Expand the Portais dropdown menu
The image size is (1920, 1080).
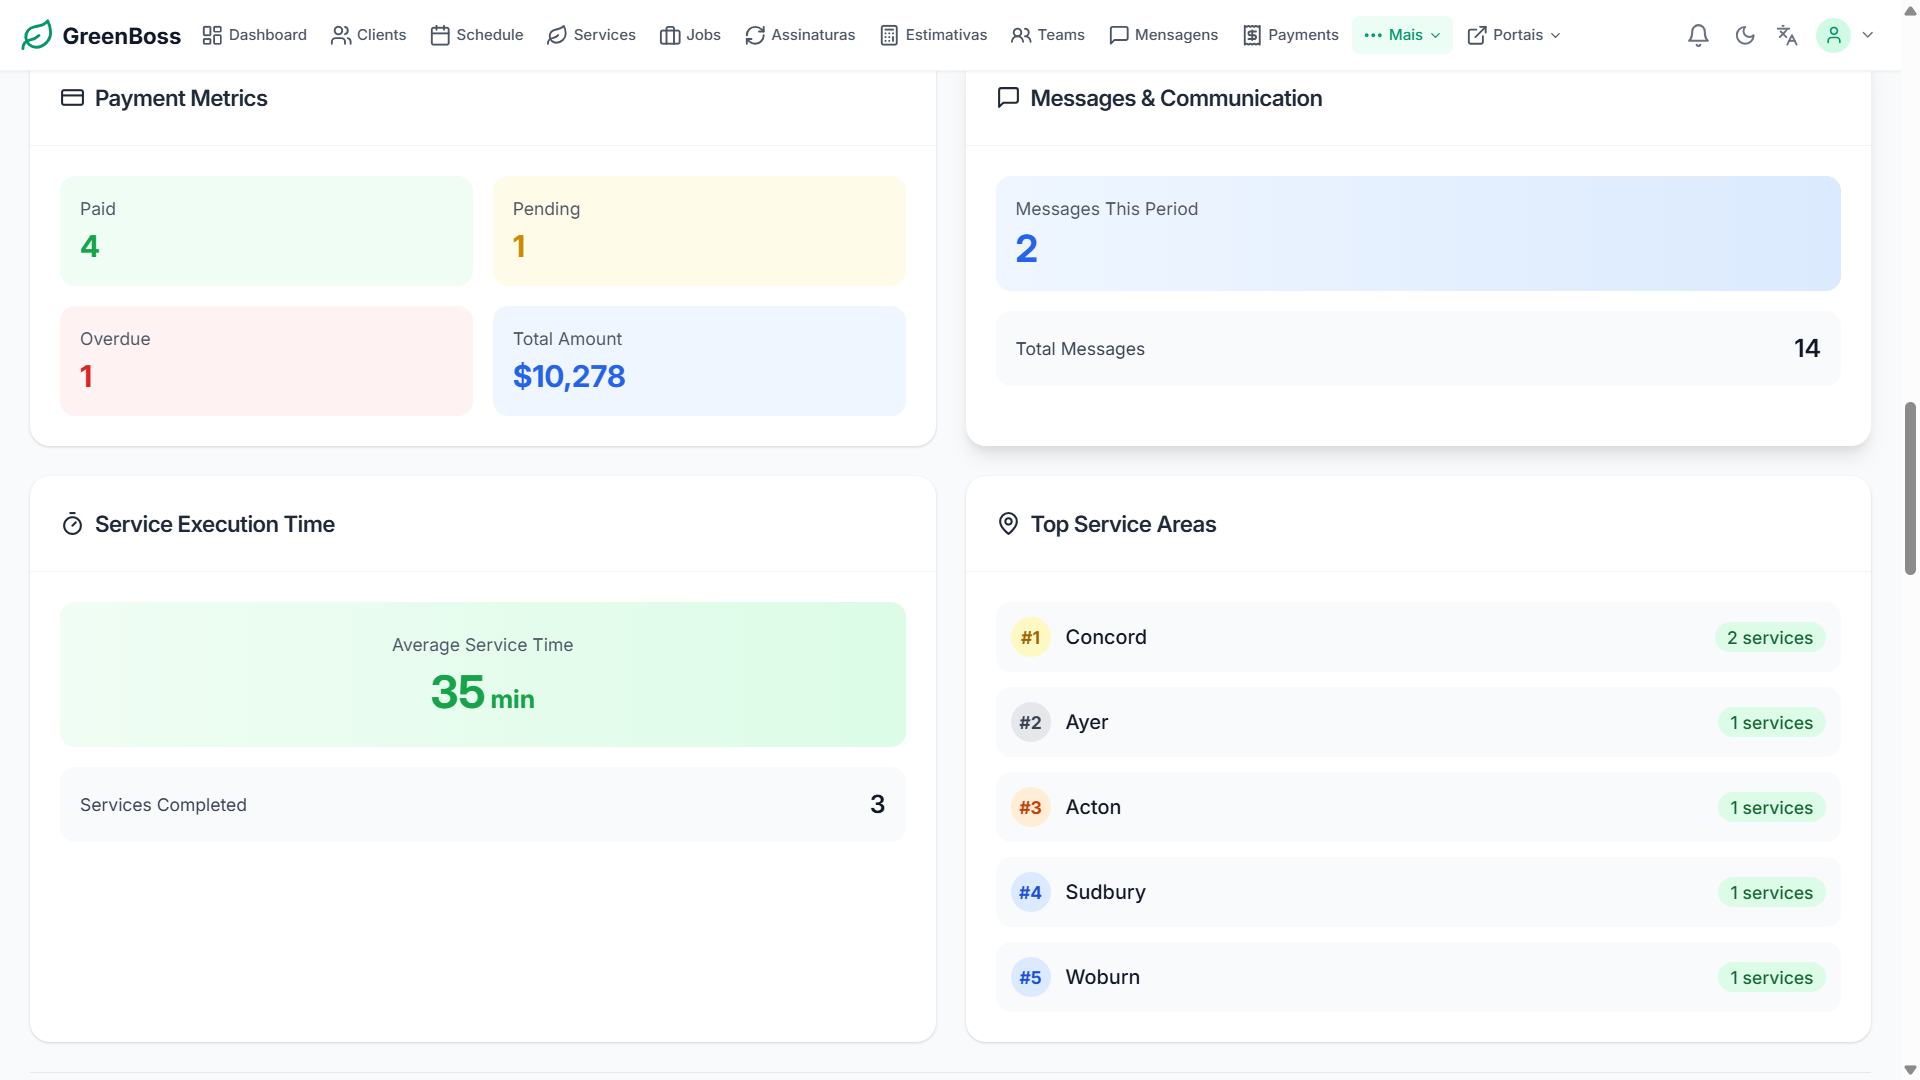click(1513, 35)
